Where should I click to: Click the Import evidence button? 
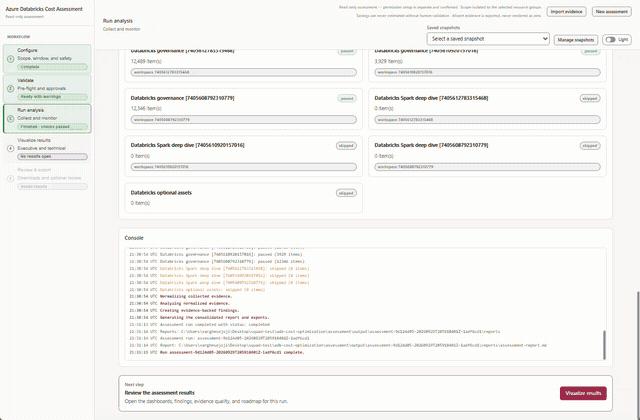[566, 11]
